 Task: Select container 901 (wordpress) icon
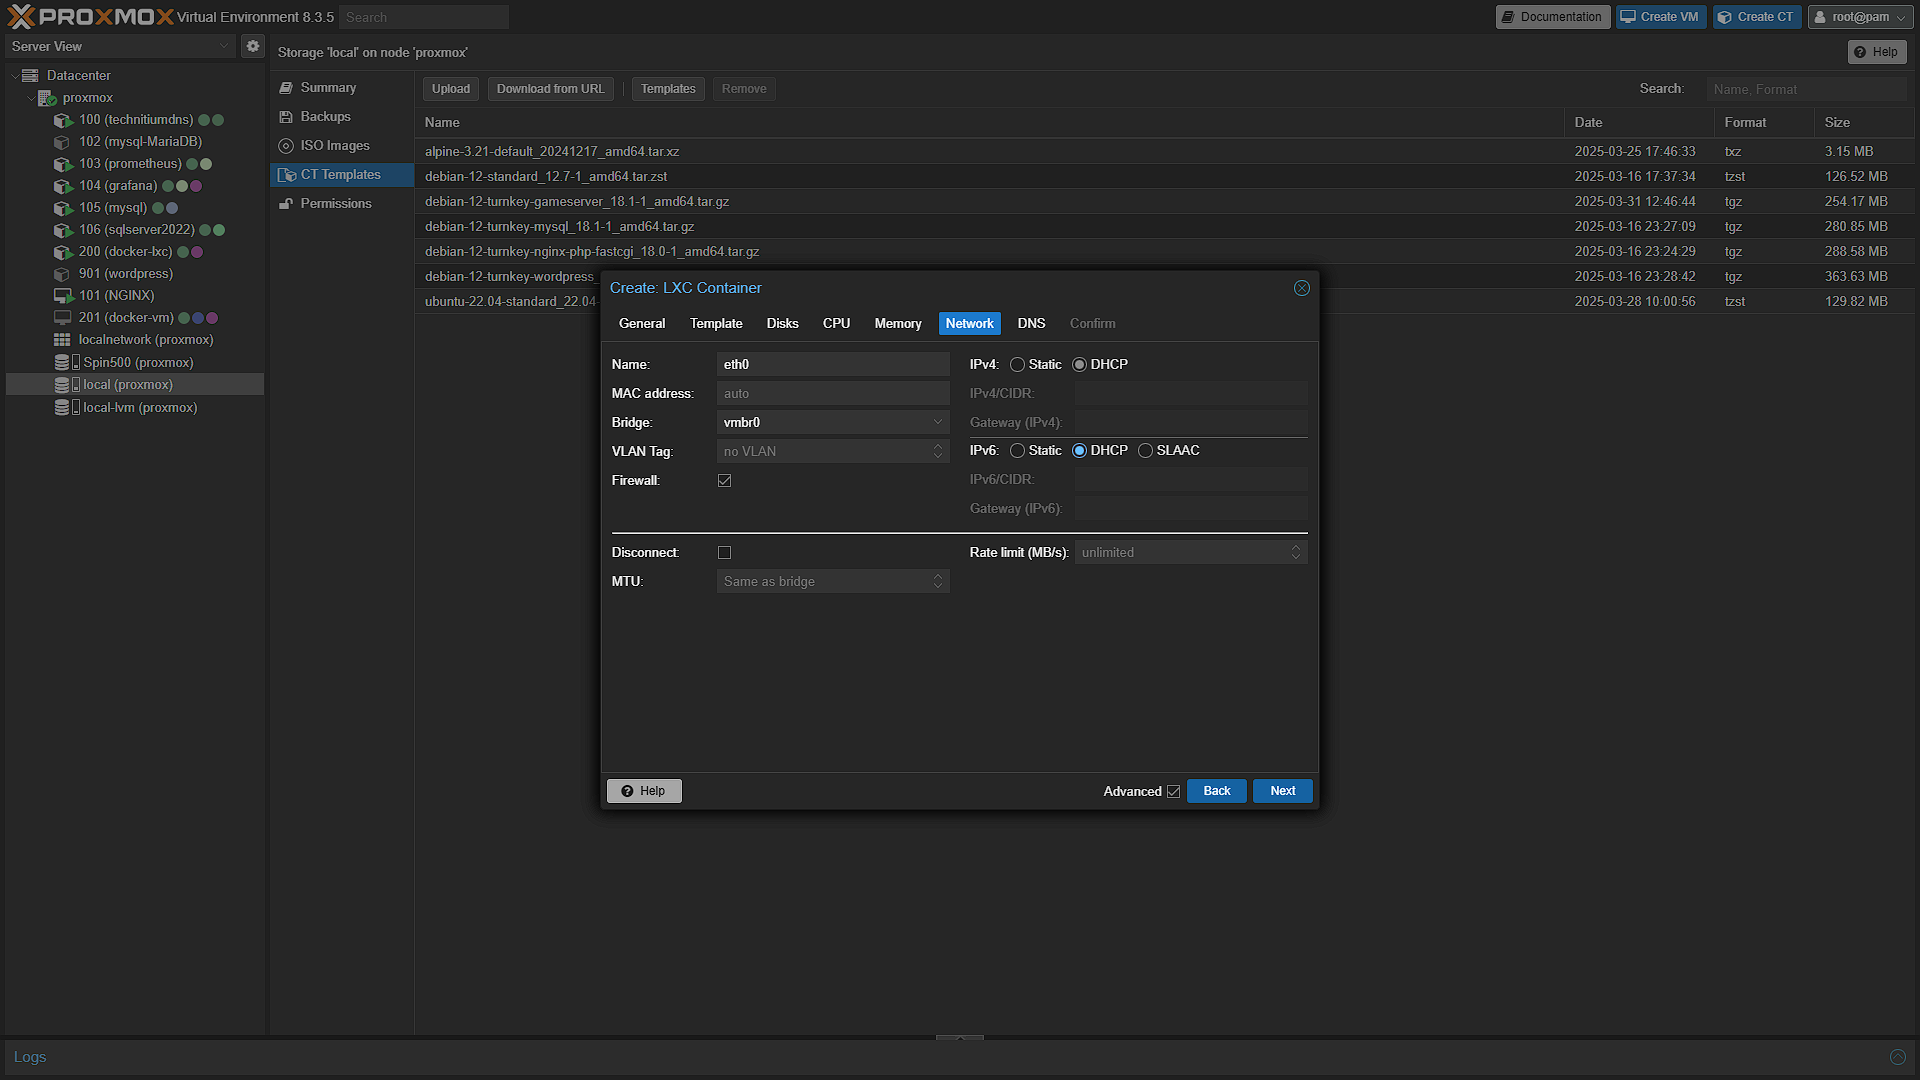(x=63, y=274)
